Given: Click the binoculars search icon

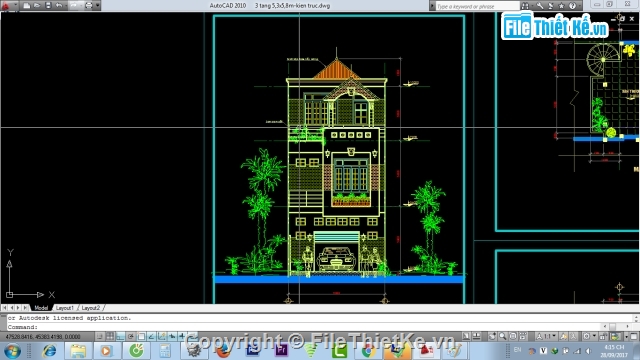Looking at the screenshot, I should click(x=525, y=6).
